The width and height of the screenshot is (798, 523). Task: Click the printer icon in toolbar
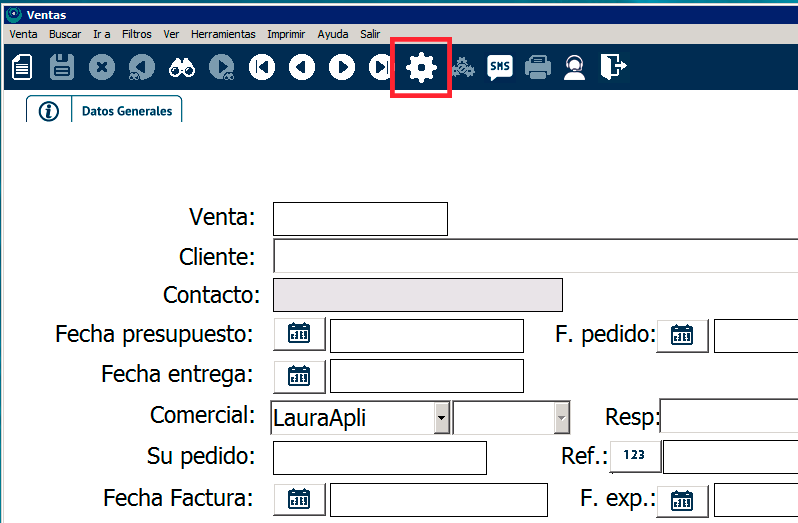[x=538, y=67]
